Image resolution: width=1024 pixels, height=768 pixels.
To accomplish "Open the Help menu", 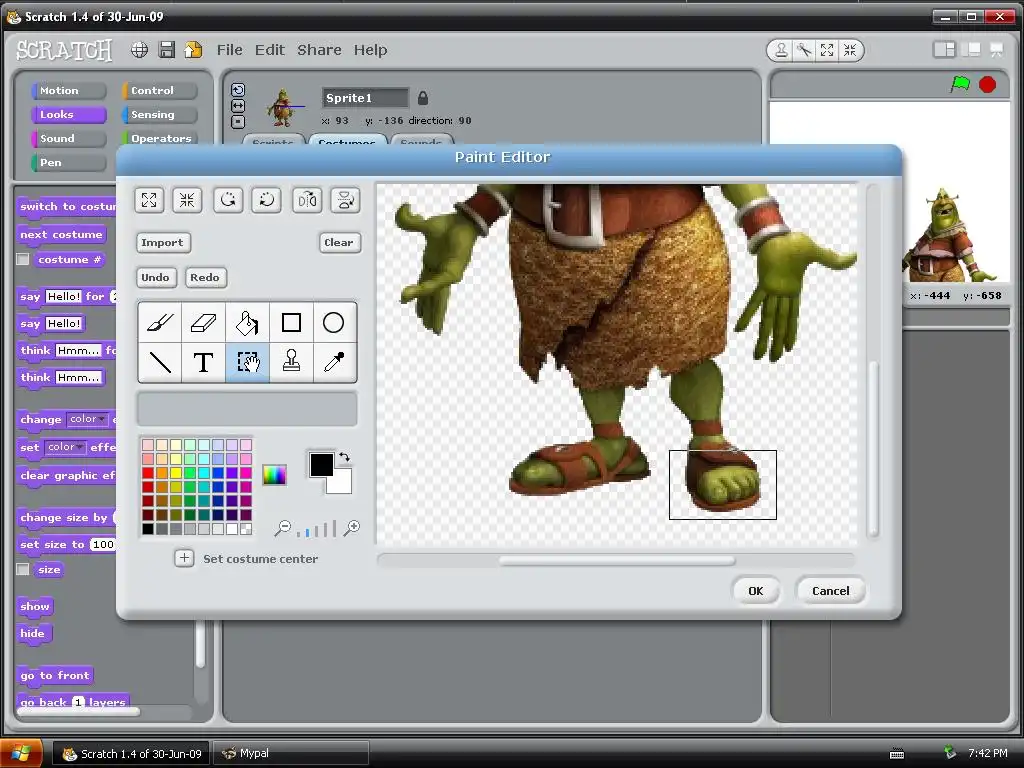I will (370, 50).
